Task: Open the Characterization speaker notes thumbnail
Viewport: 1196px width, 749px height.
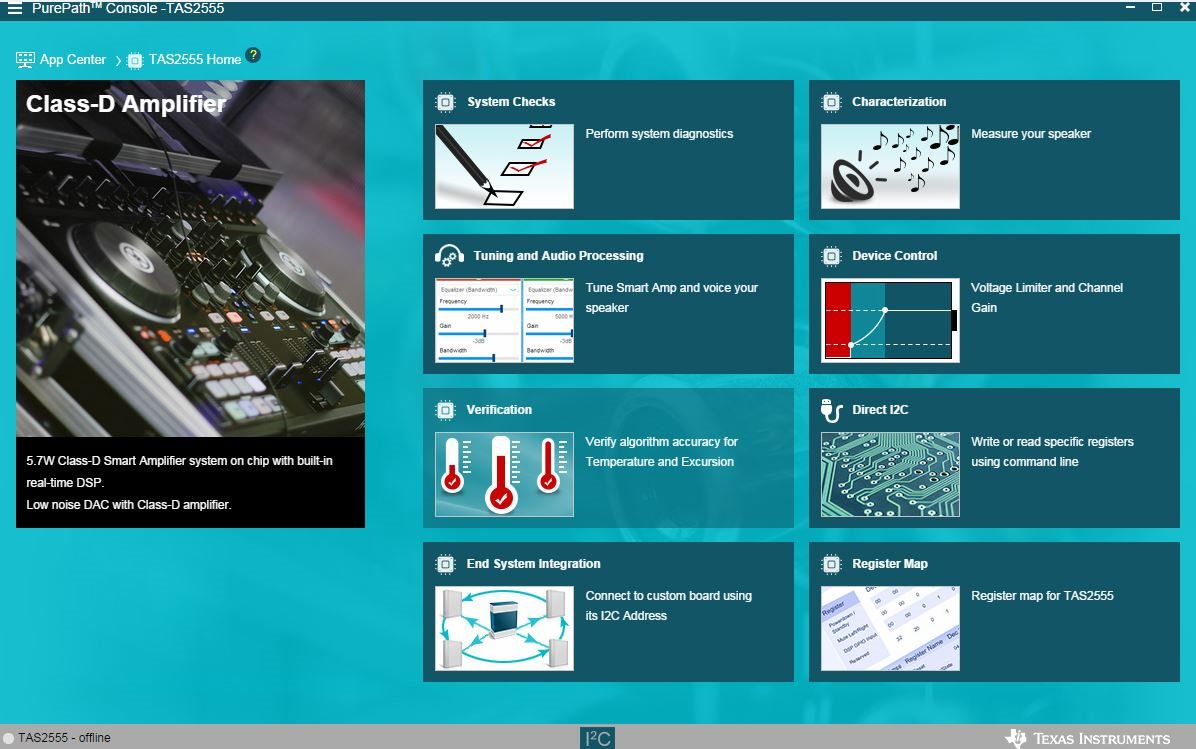Action: click(890, 166)
